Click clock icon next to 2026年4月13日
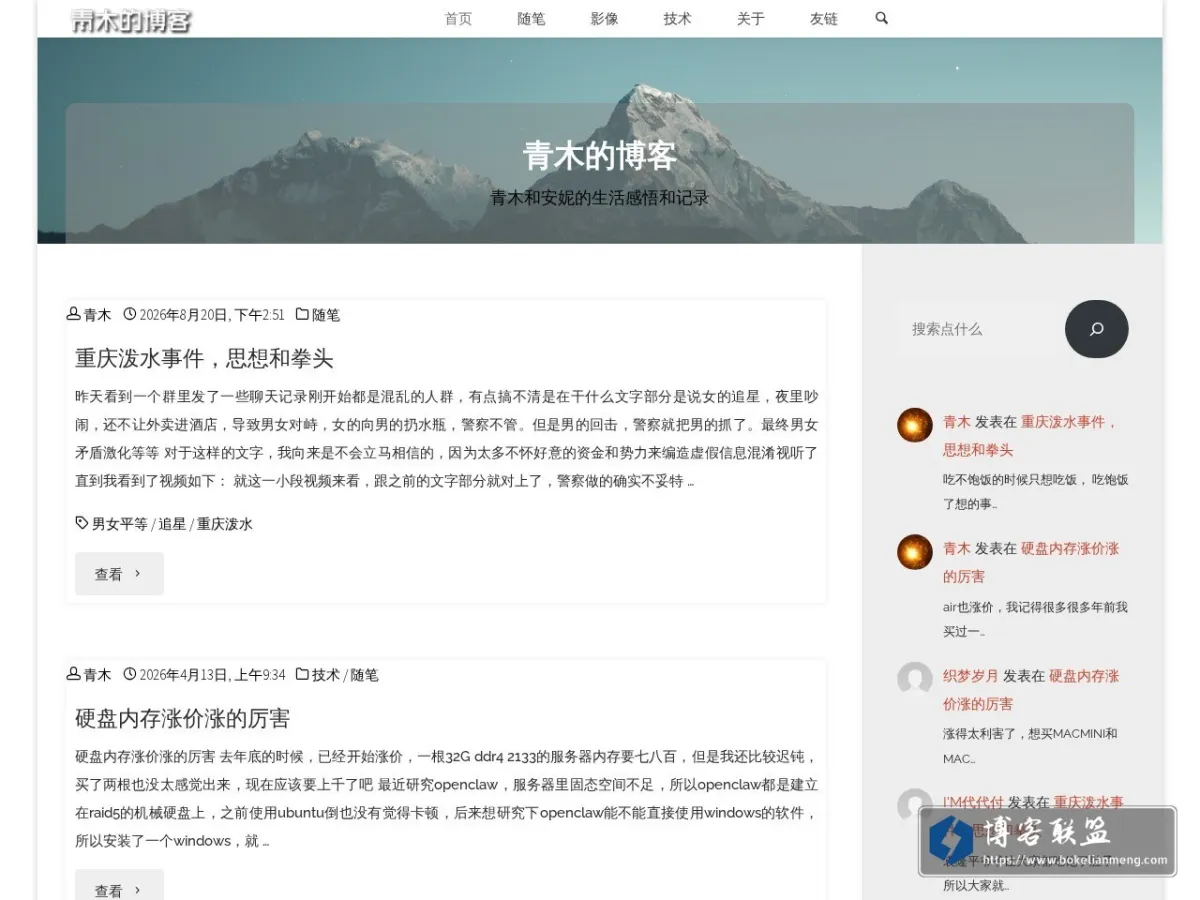Screen dimensions: 1200x900 click(129, 674)
